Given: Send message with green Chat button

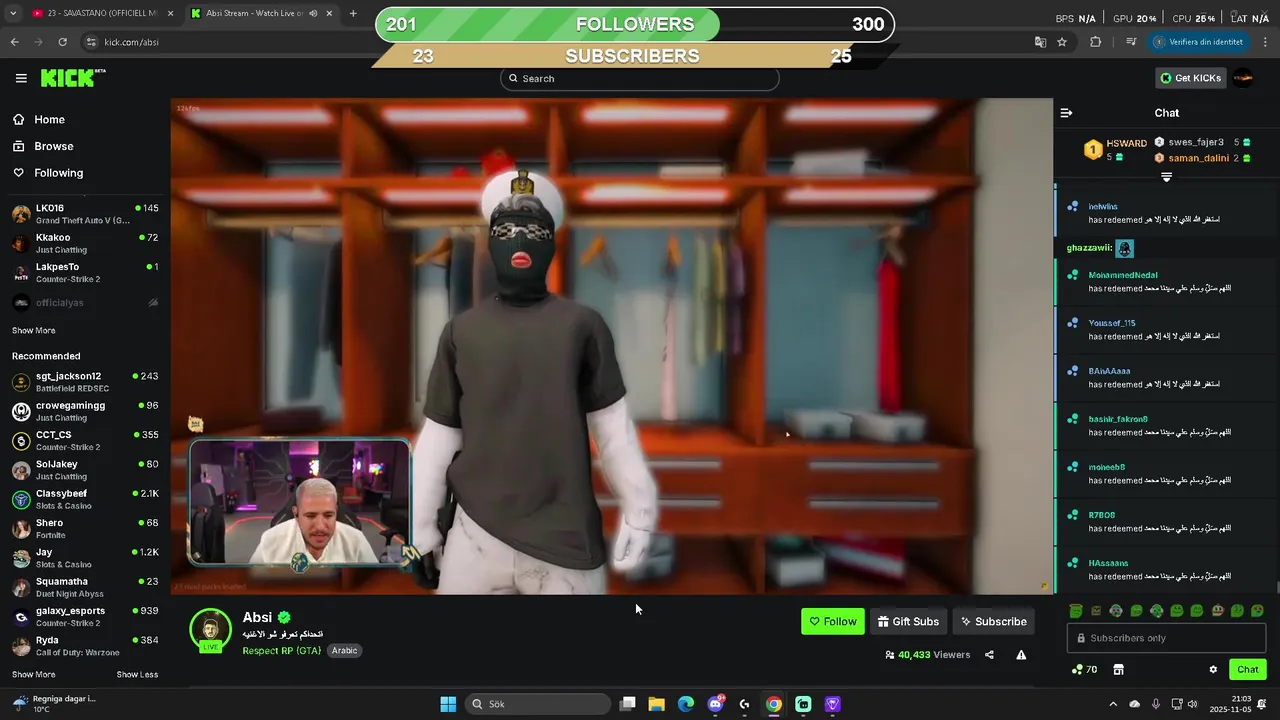Looking at the screenshot, I should pyautogui.click(x=1247, y=670).
